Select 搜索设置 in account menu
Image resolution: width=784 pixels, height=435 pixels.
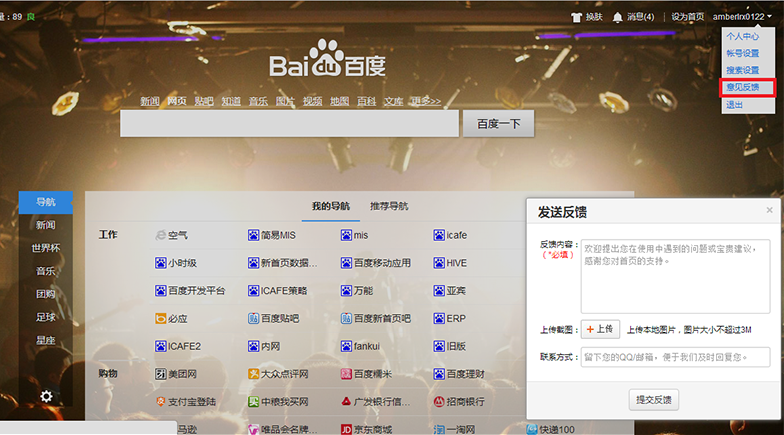point(742,70)
